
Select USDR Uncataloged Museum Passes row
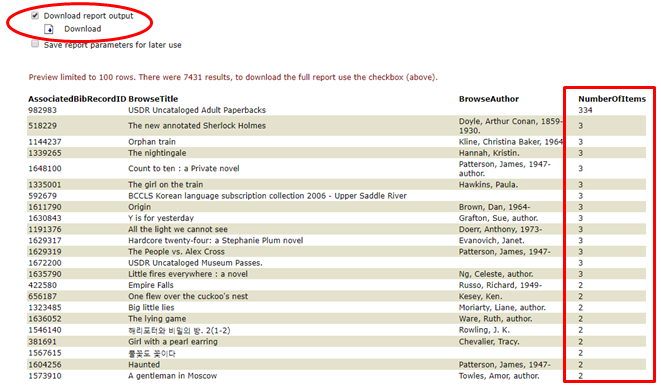[336, 263]
